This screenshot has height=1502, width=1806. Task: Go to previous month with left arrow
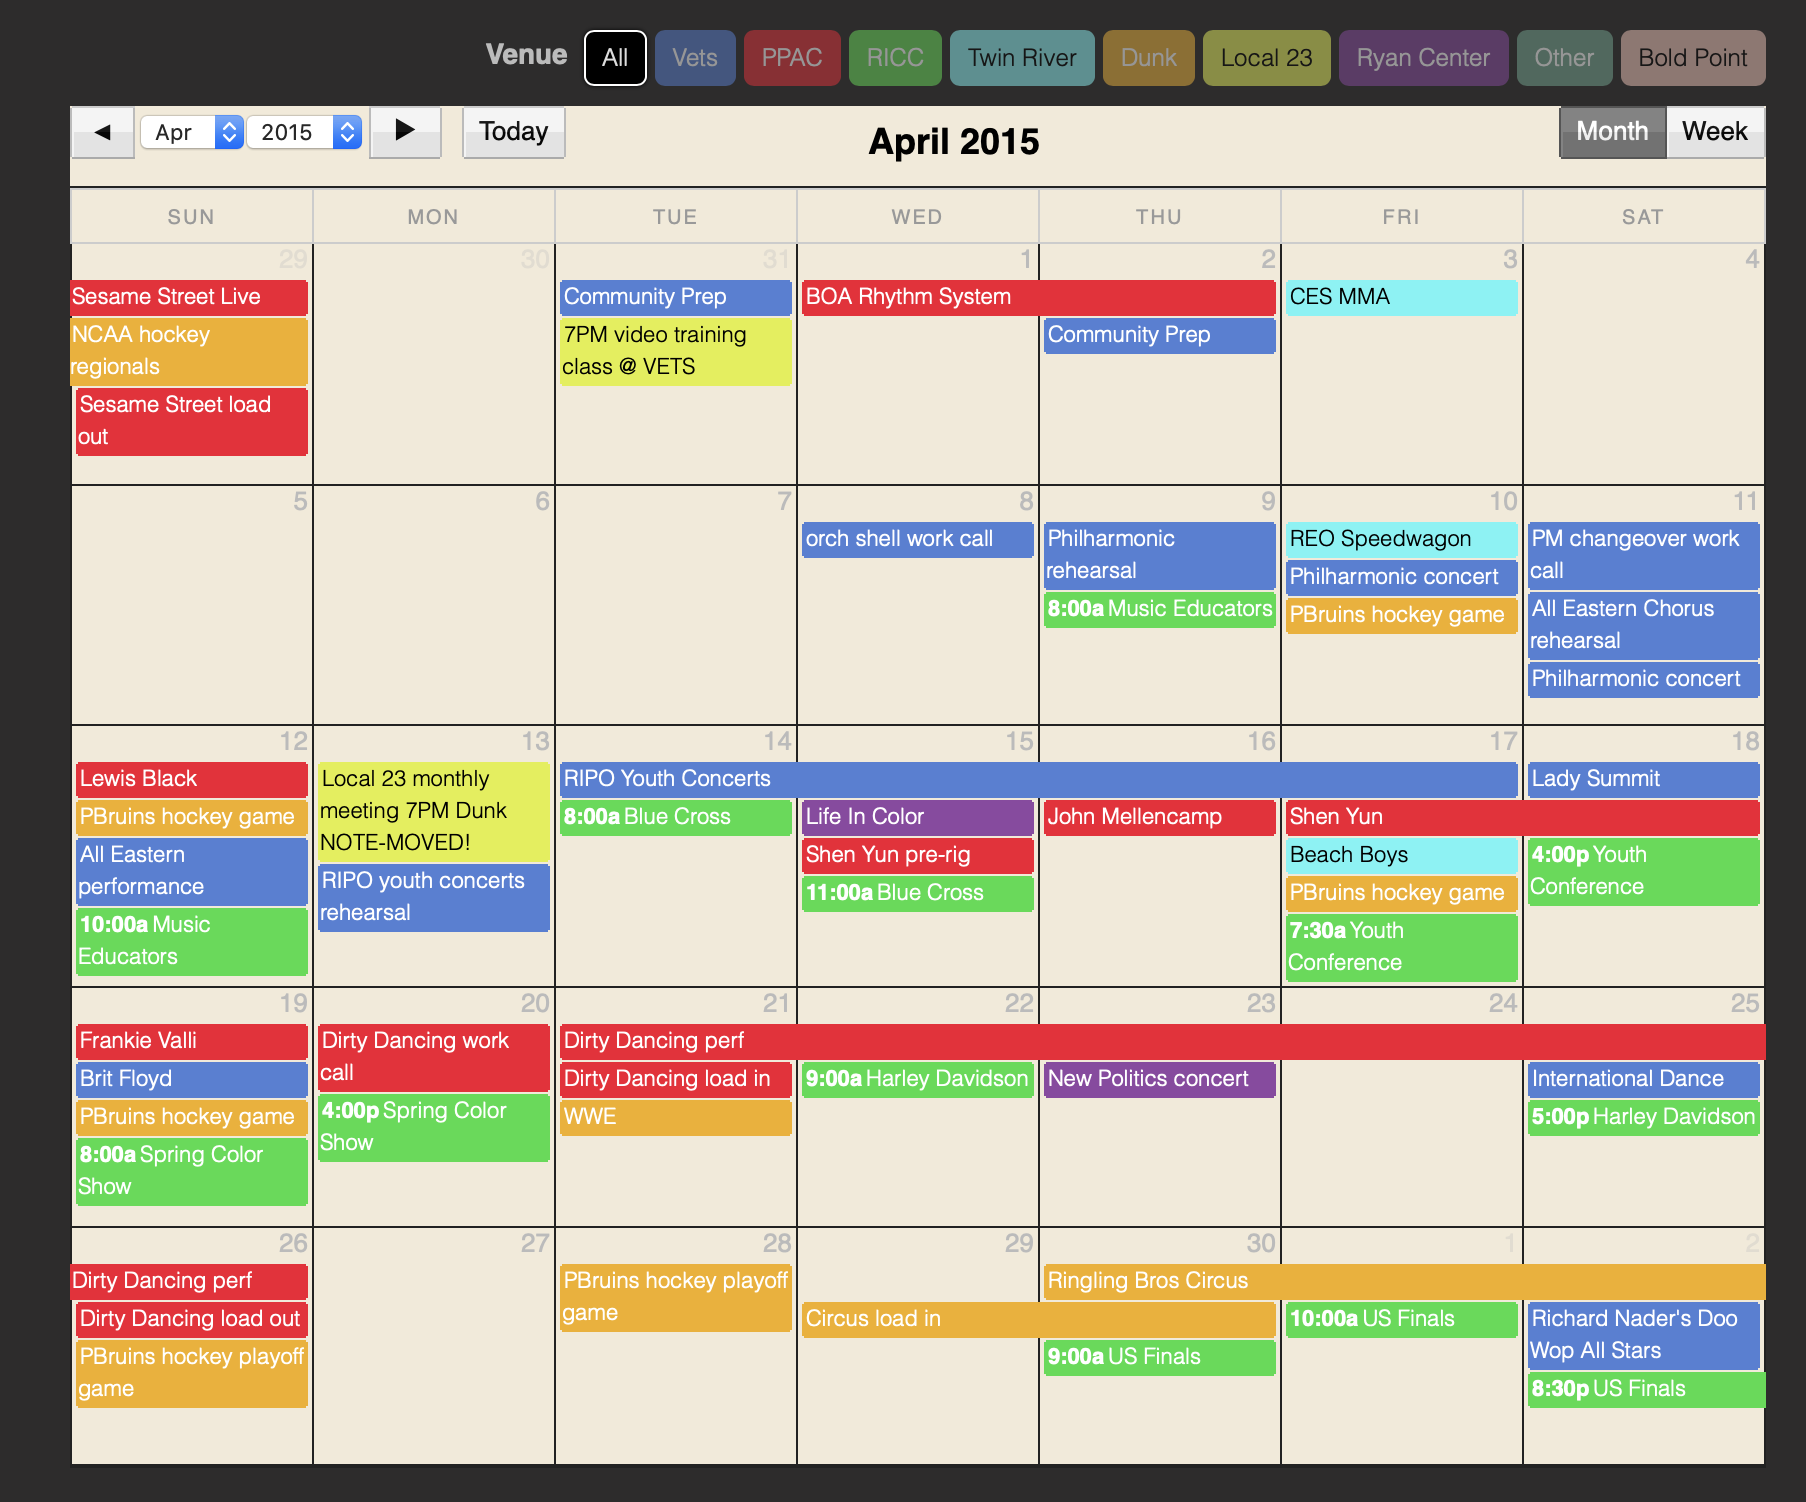pyautogui.click(x=102, y=132)
